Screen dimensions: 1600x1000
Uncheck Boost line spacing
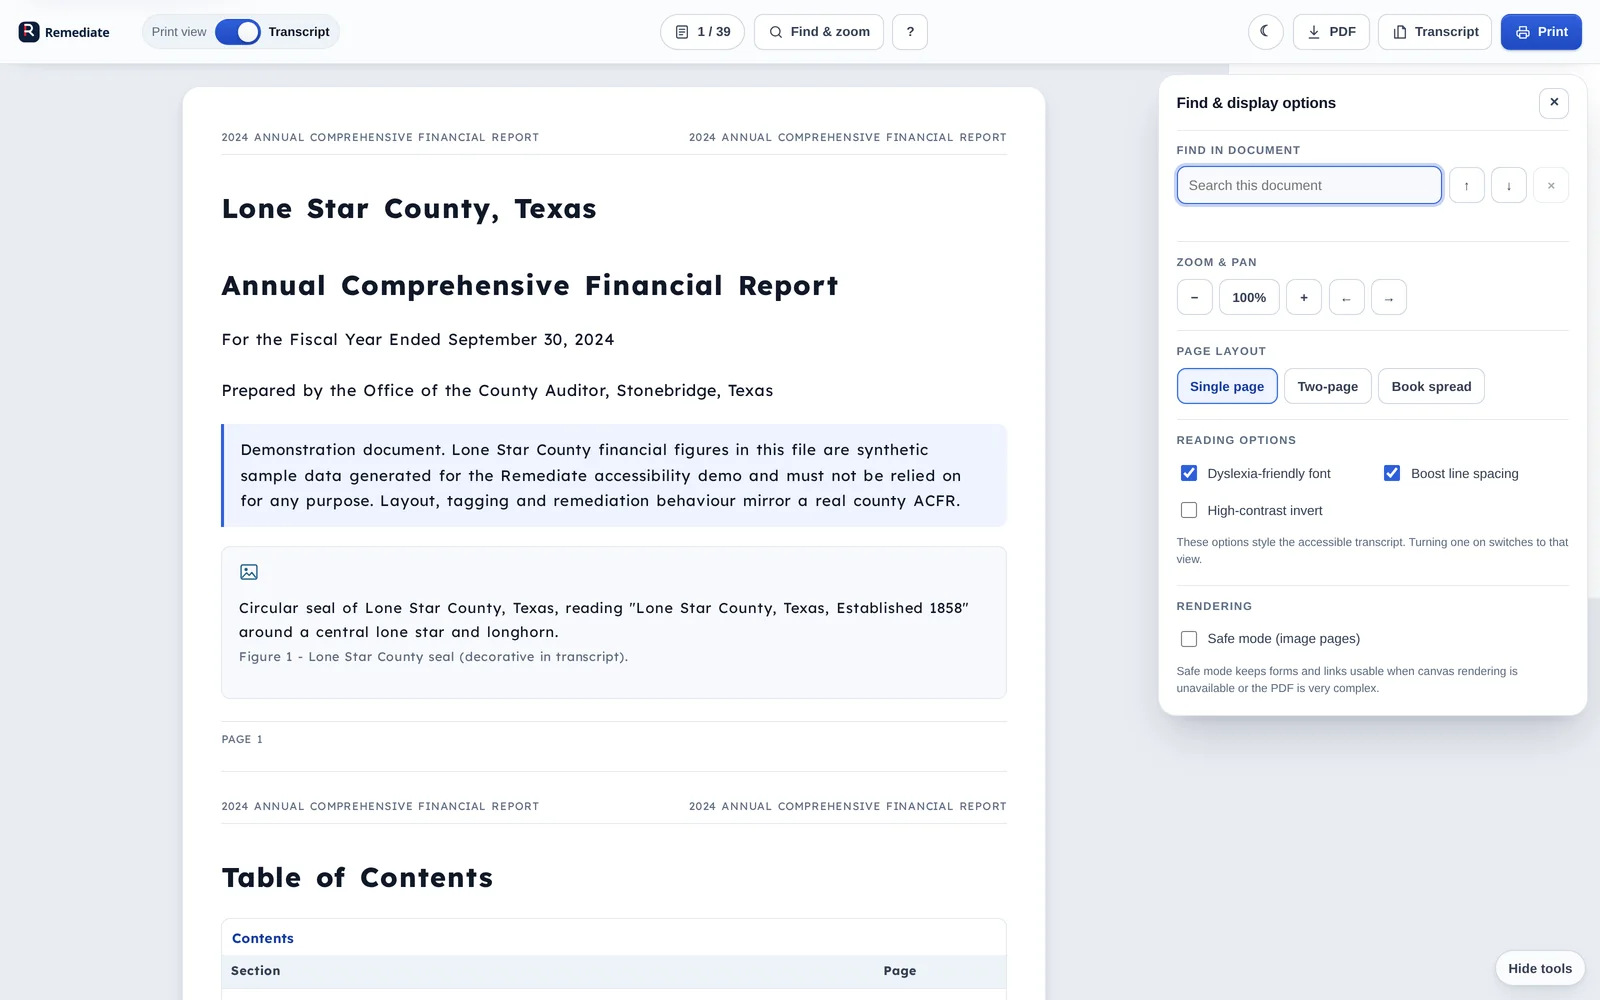(x=1392, y=473)
